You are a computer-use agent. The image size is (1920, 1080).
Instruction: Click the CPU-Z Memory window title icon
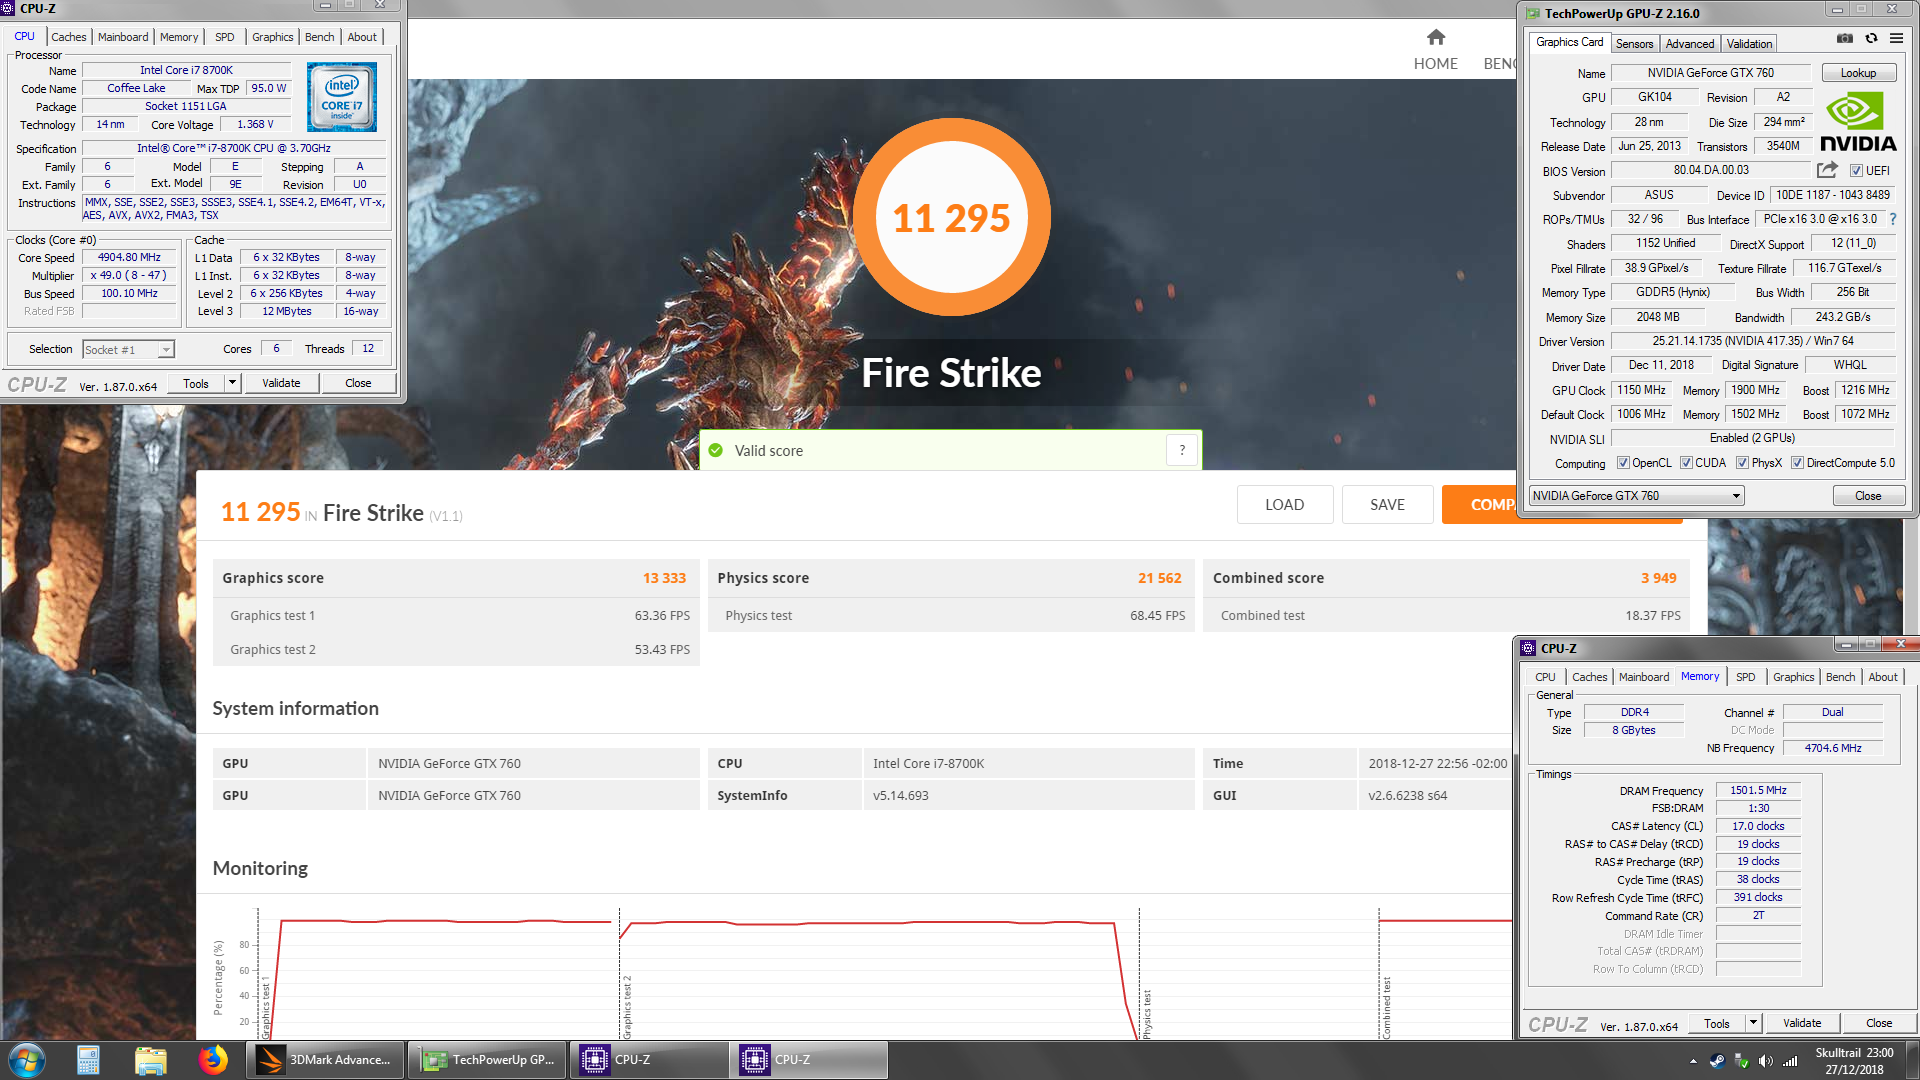pyautogui.click(x=1527, y=648)
